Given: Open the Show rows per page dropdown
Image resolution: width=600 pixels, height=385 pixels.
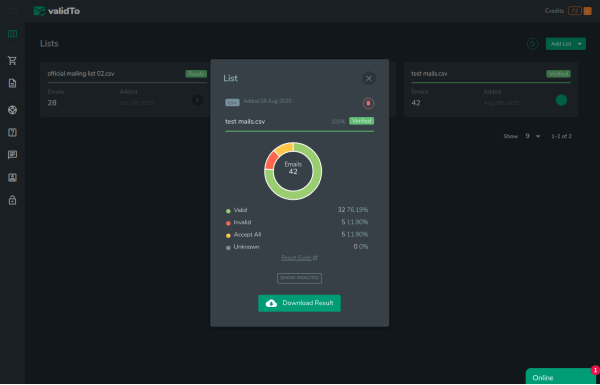Looking at the screenshot, I should coord(533,136).
